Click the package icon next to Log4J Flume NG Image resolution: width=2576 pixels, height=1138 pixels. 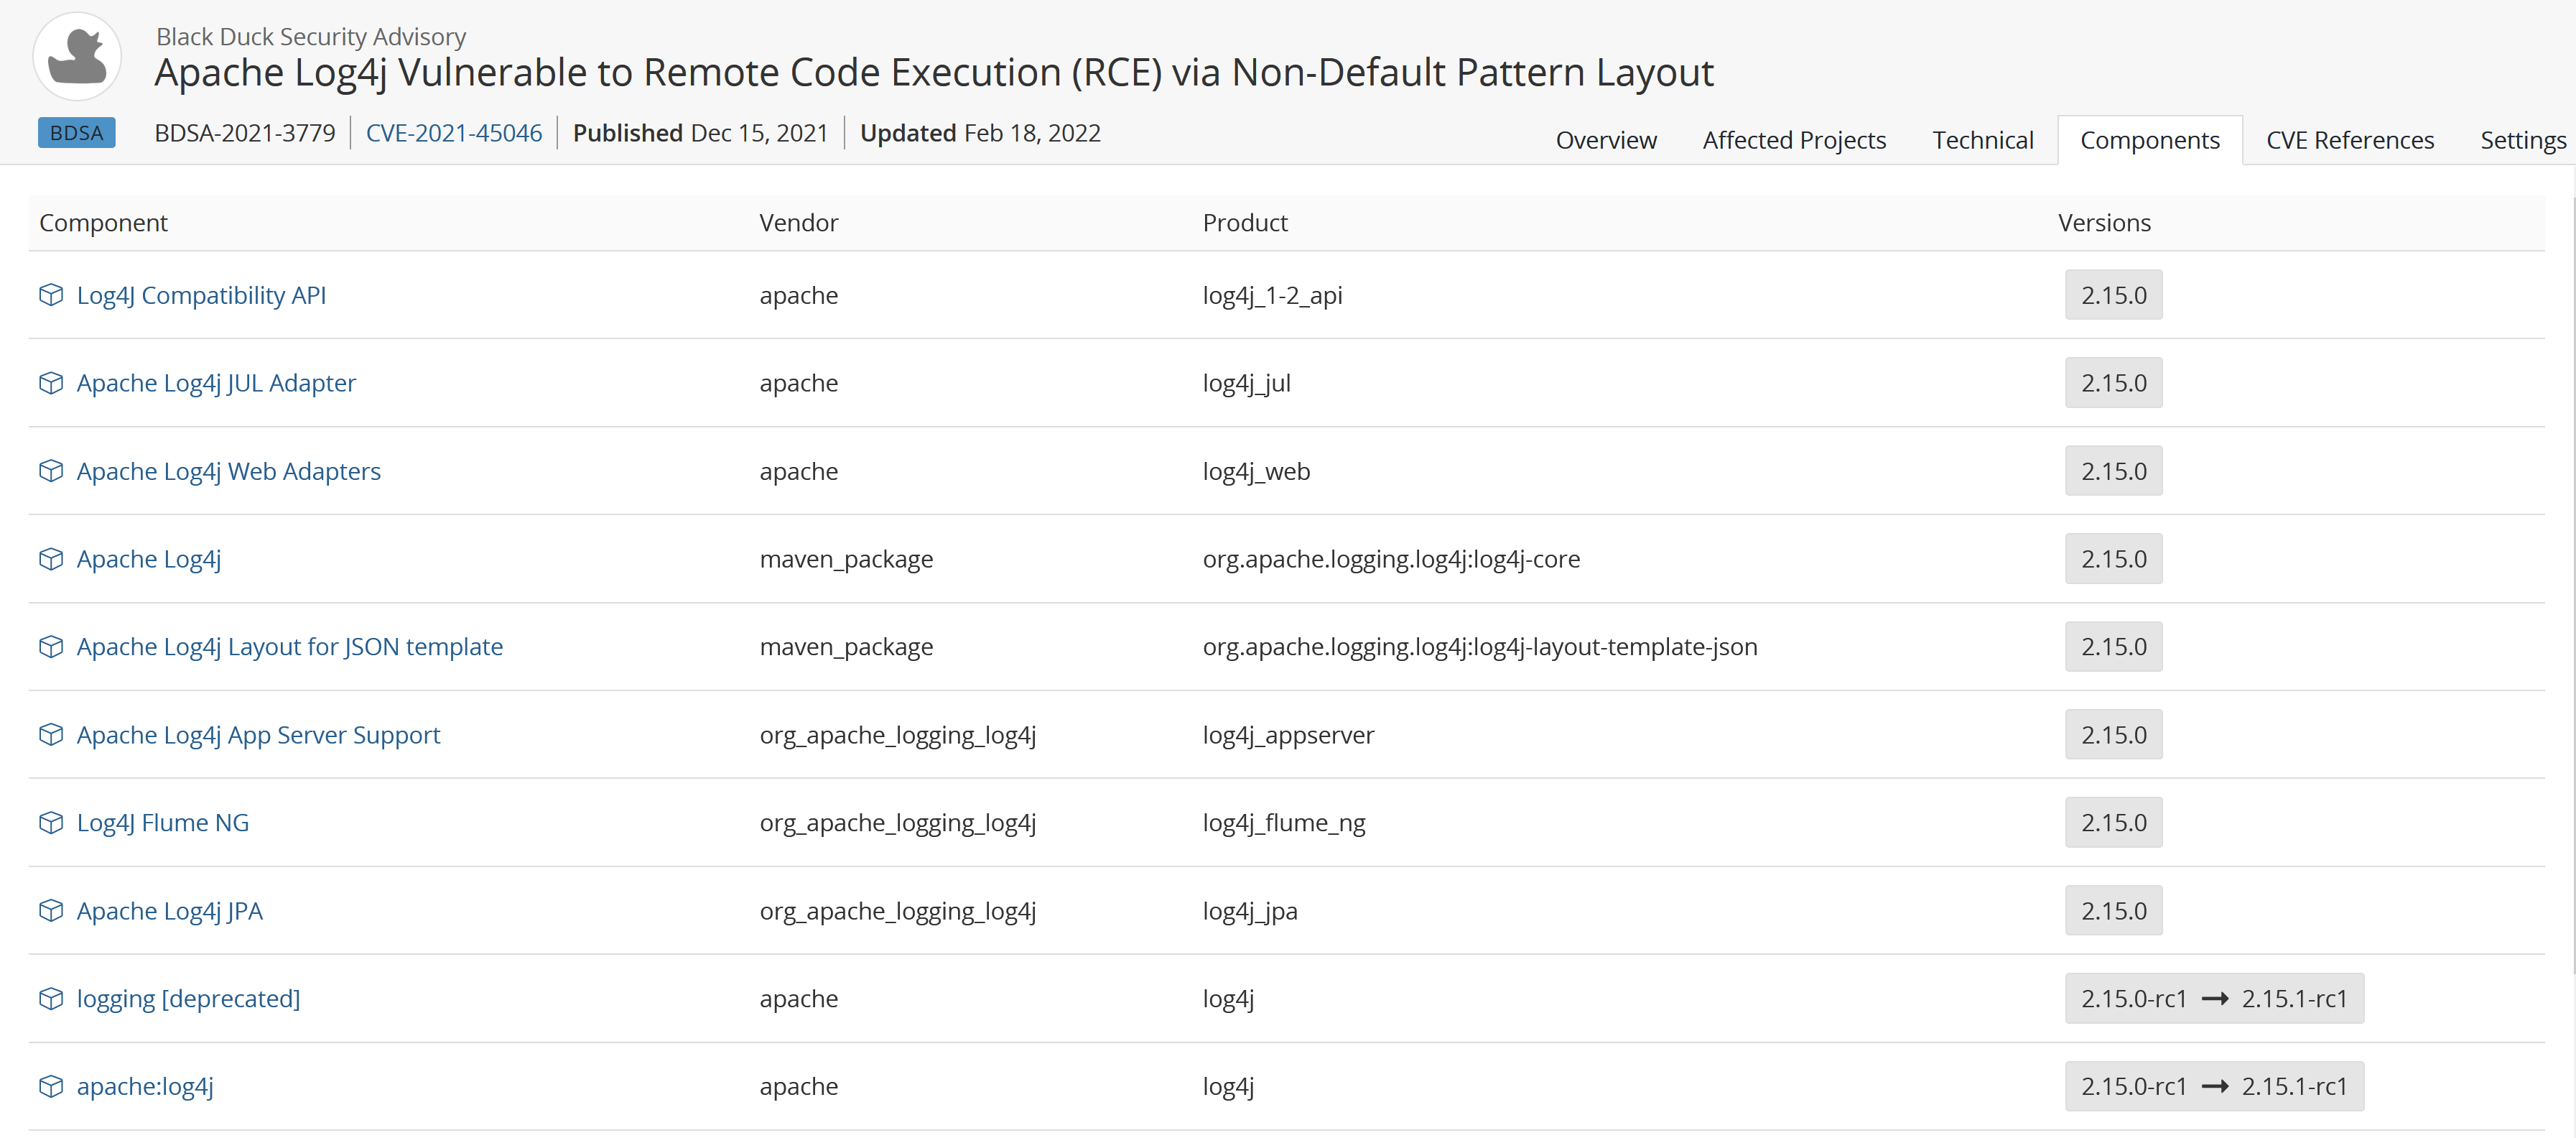point(51,823)
